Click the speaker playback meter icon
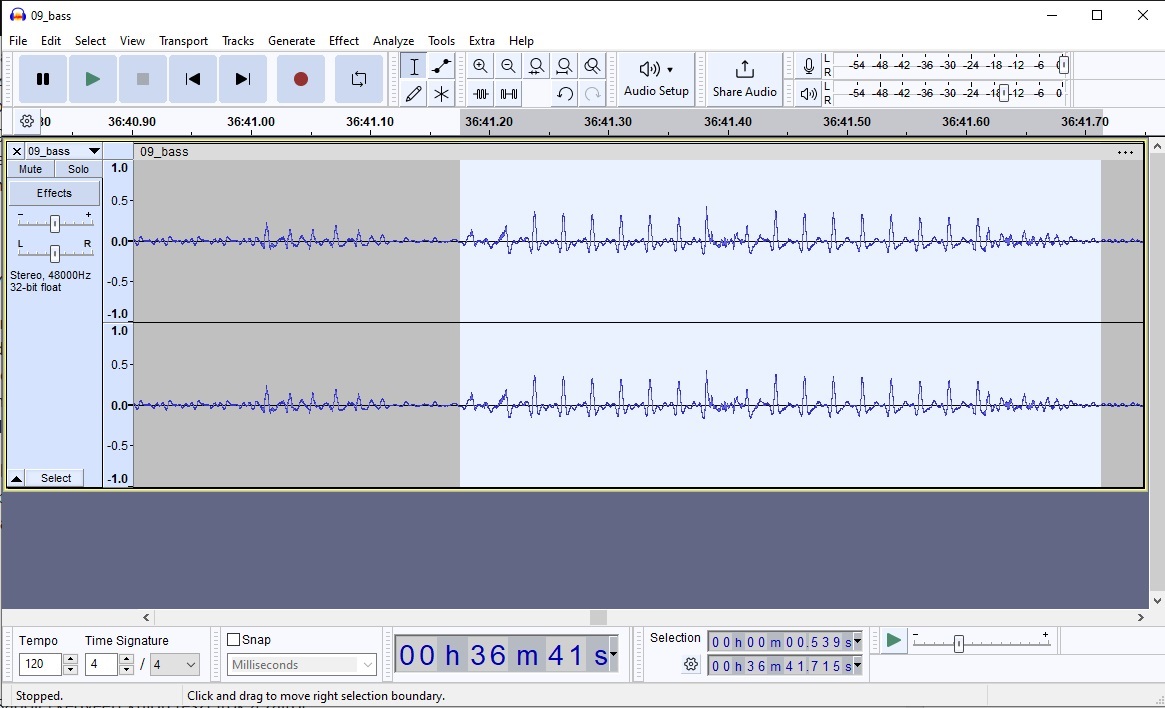This screenshot has height=708, width=1165. (x=808, y=94)
